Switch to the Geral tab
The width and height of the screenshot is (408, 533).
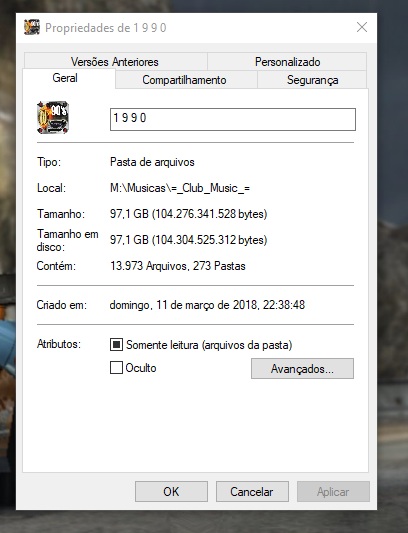point(65,78)
